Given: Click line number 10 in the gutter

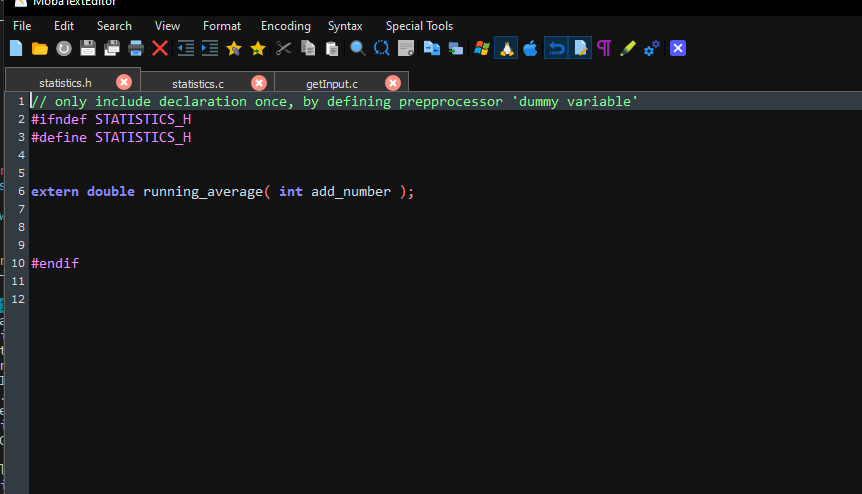Looking at the screenshot, I should (18, 263).
